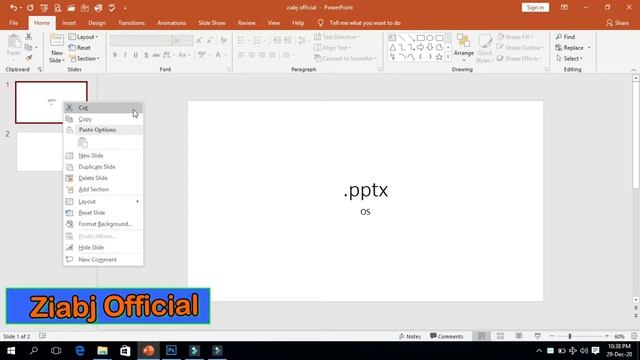Screen dimensions: 640x360
Task: Click the Redo icon in Quick Access toolbar
Action: pyautogui.click(x=30, y=7)
